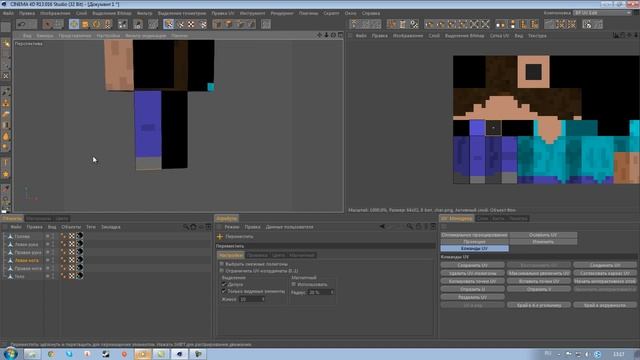This screenshot has height=360, width=640.
Task: Click the pan icon at viewport top-right
Action: pos(320,35)
